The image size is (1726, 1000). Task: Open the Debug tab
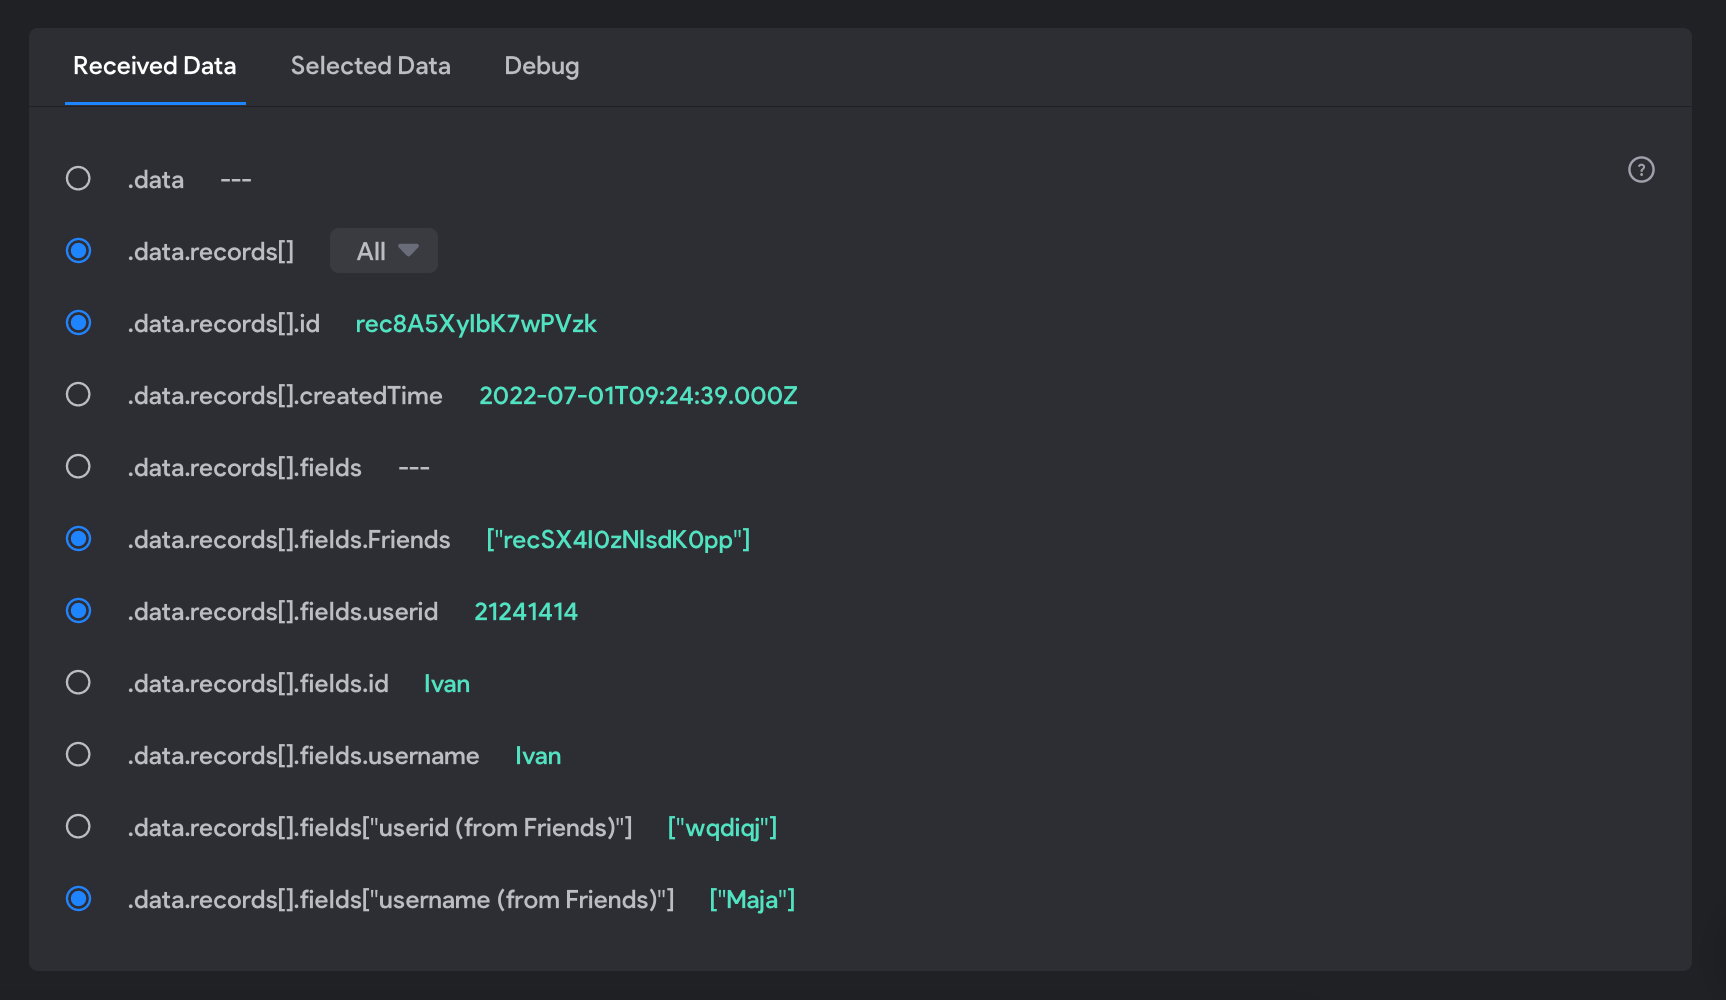[541, 66]
